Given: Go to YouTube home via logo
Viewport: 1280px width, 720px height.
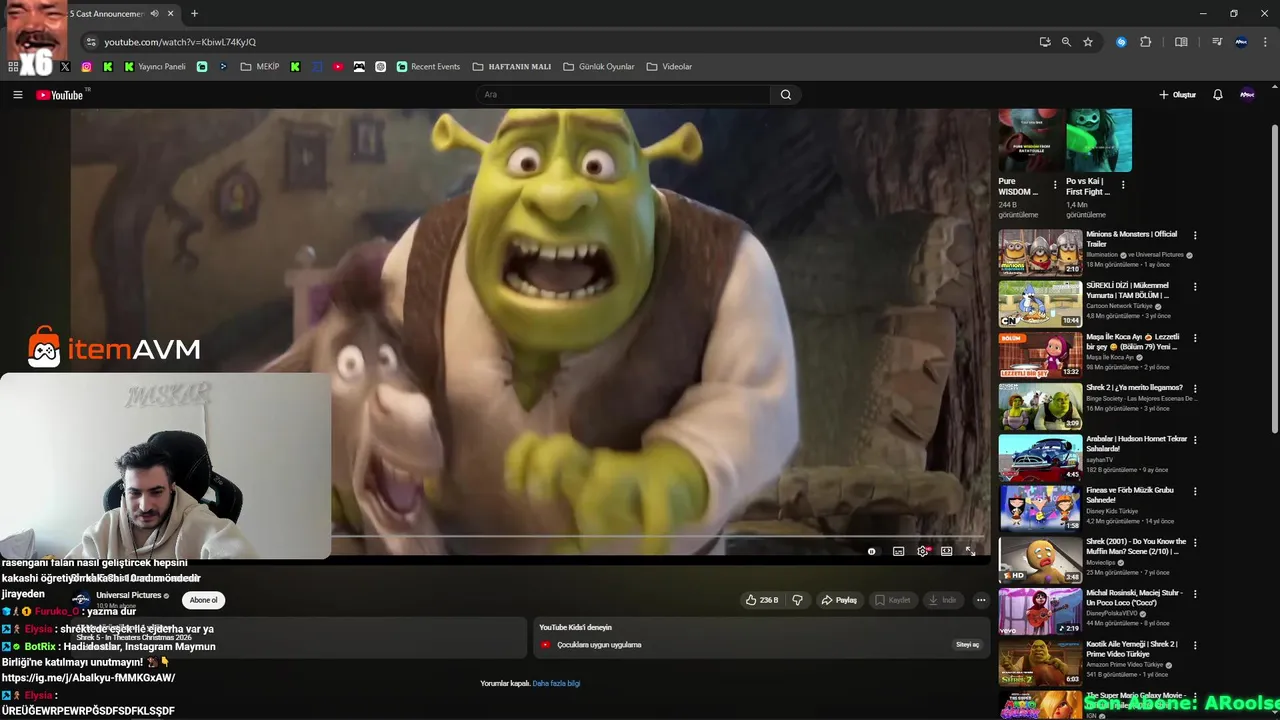Looking at the screenshot, I should (60, 95).
